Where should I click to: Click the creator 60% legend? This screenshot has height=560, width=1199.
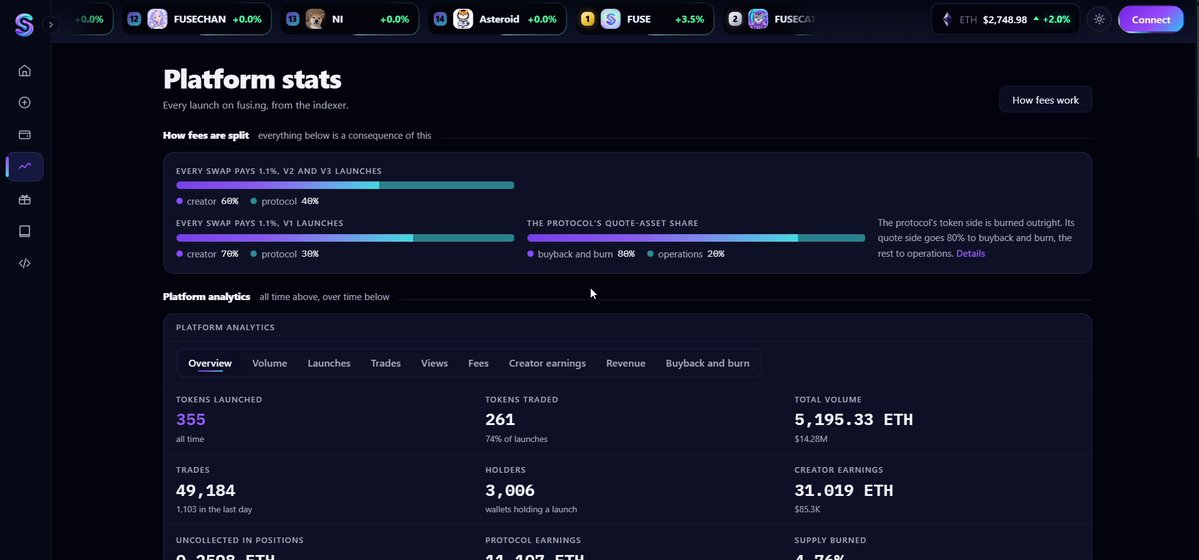click(207, 201)
